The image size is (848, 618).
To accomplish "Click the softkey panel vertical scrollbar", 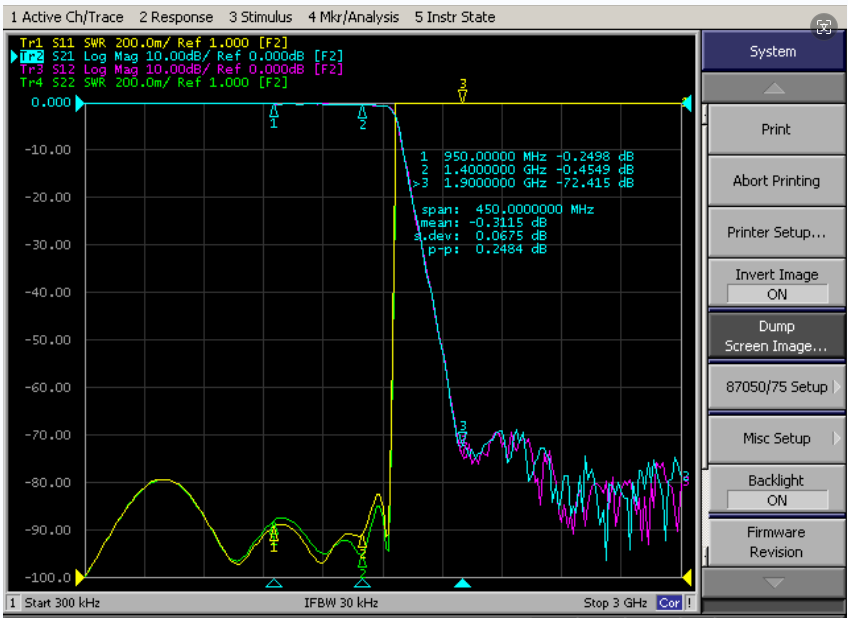I will (x=705, y=335).
